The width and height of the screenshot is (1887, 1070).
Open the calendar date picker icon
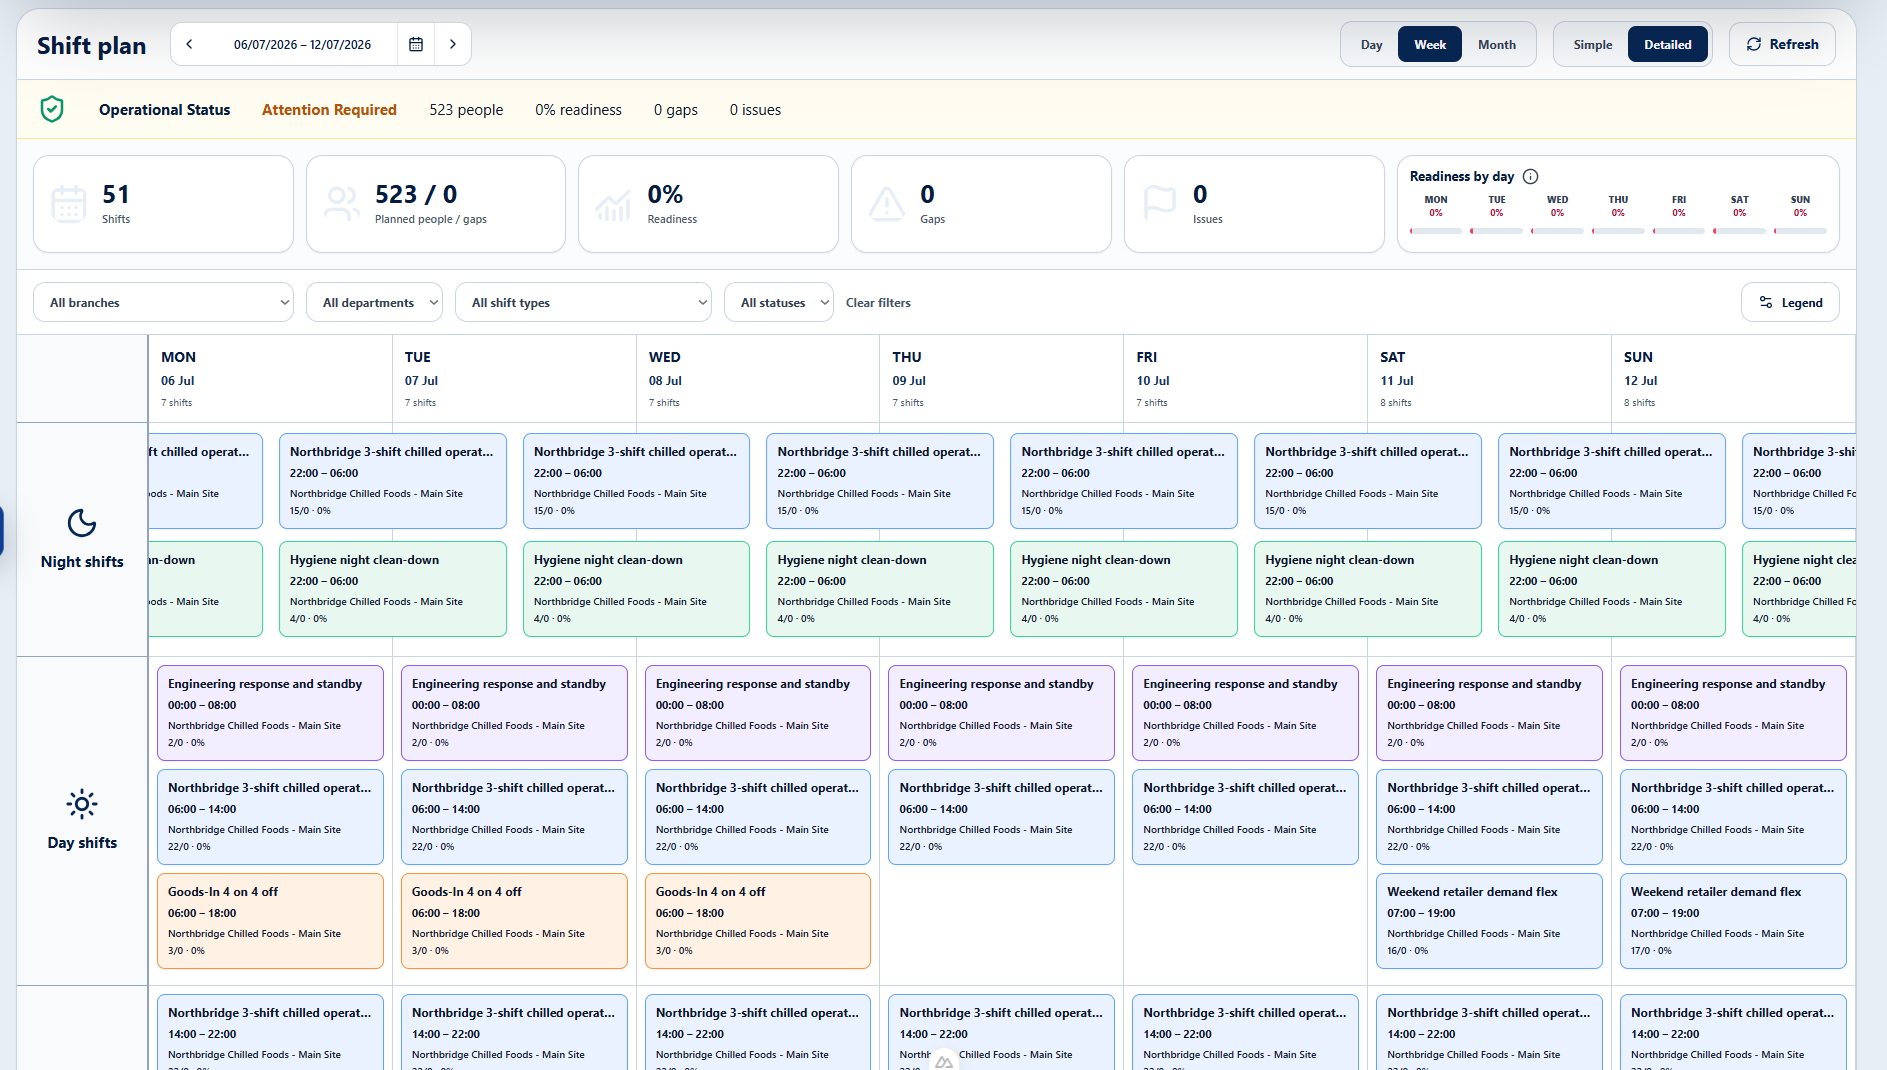coord(416,44)
